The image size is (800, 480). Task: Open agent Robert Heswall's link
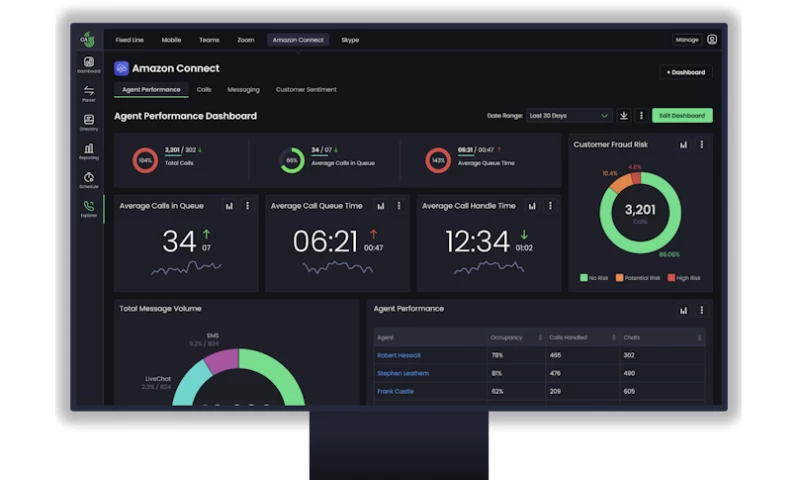pos(399,355)
